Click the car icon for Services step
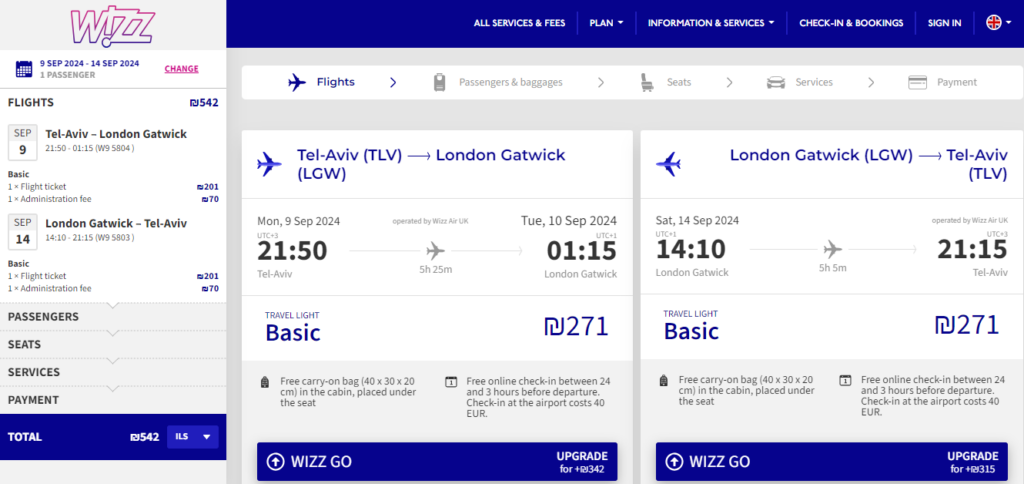Viewport: 1024px width, 484px height. (776, 83)
